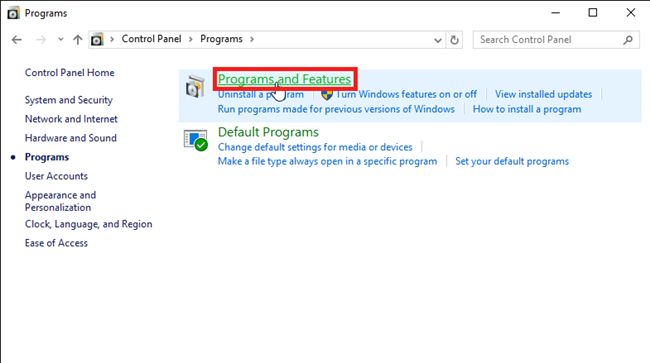650x363 pixels.
Task: Click the magnifier search icon
Action: (628, 40)
